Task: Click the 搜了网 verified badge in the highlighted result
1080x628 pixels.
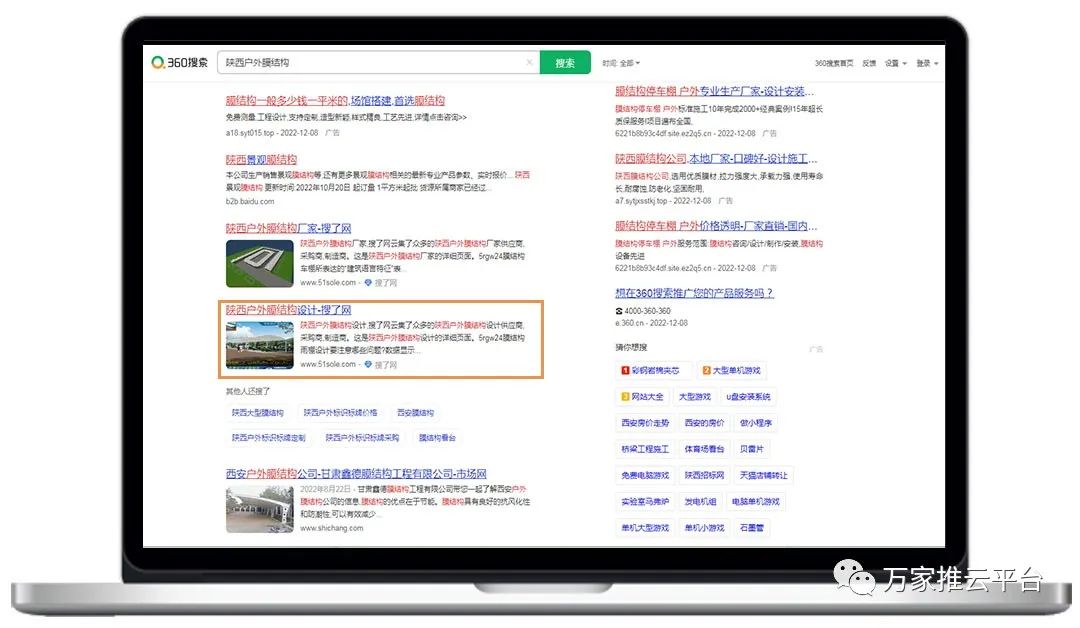Action: point(380,365)
